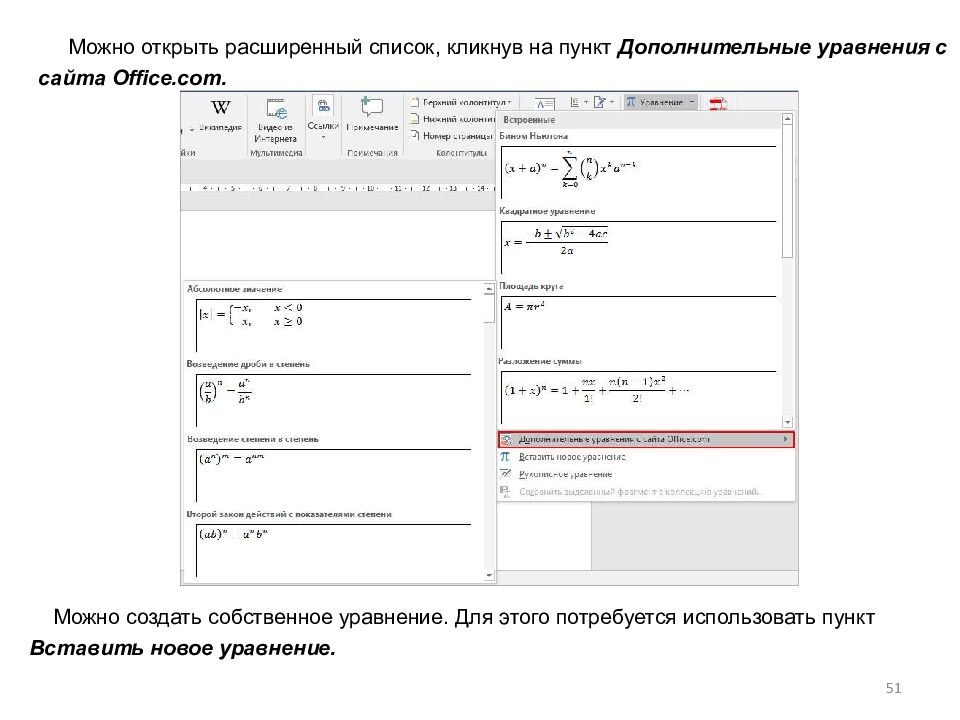Insert Видео из Интернета online video
960x720 pixels.
[276, 121]
